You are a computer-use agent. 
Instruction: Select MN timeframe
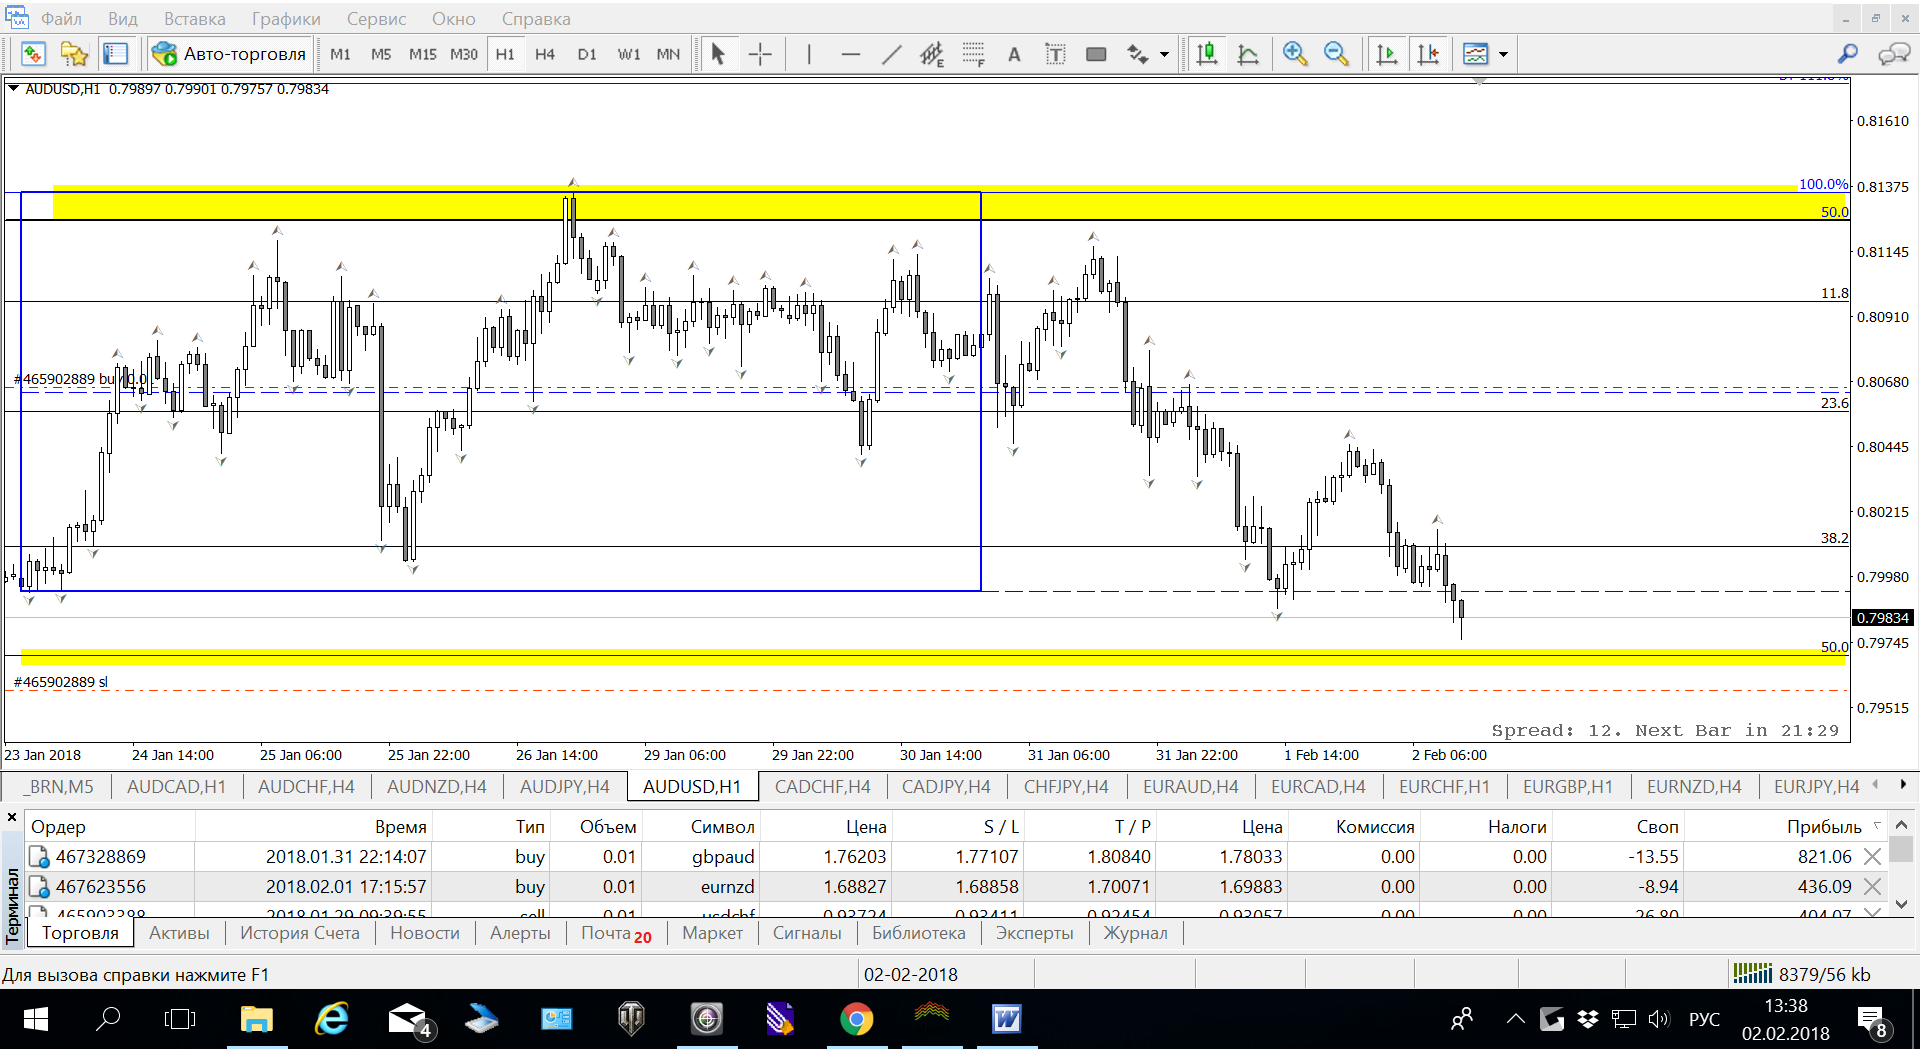tap(668, 54)
